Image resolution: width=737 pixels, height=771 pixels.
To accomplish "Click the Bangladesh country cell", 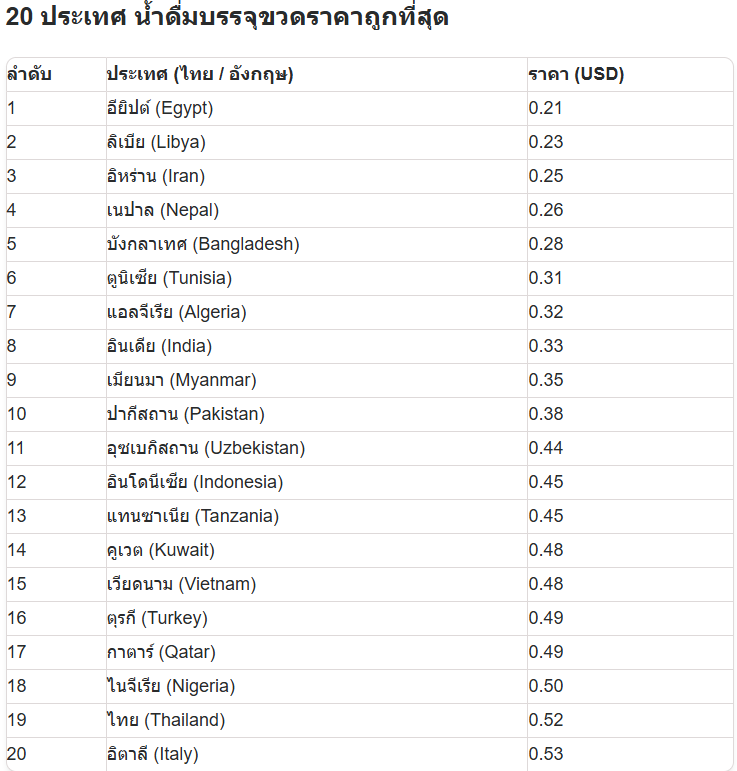I will click(317, 244).
